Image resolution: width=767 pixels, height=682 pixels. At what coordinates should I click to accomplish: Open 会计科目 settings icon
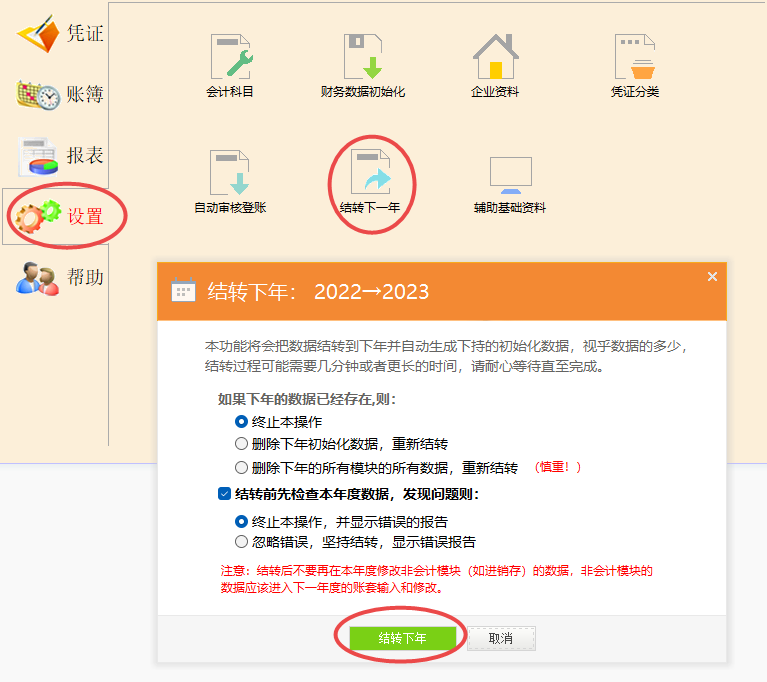tap(230, 66)
